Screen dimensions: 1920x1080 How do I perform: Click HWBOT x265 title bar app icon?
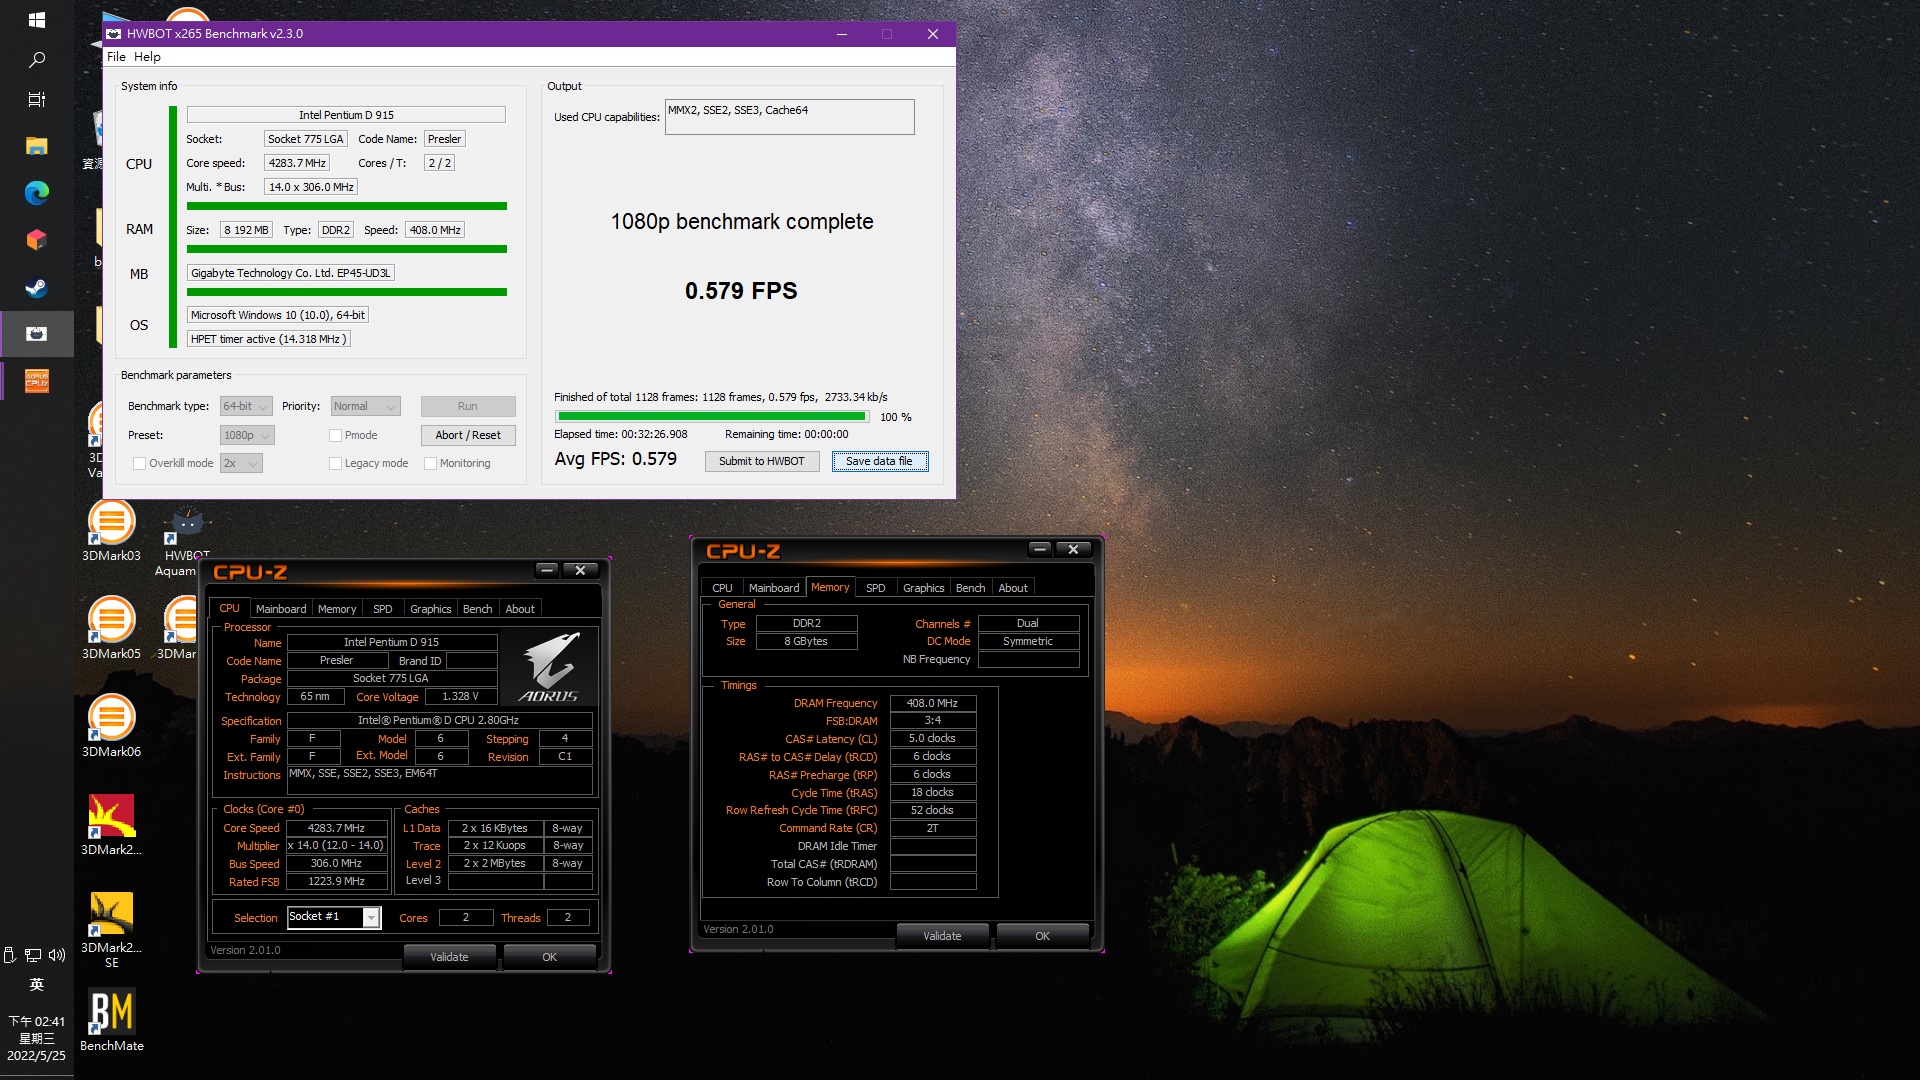click(x=114, y=34)
